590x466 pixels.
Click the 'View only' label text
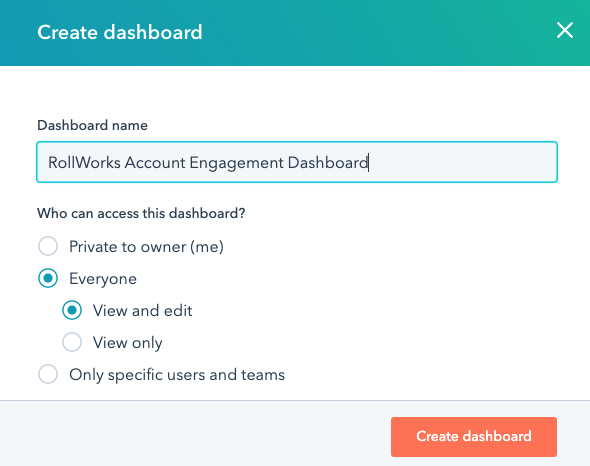pos(128,343)
